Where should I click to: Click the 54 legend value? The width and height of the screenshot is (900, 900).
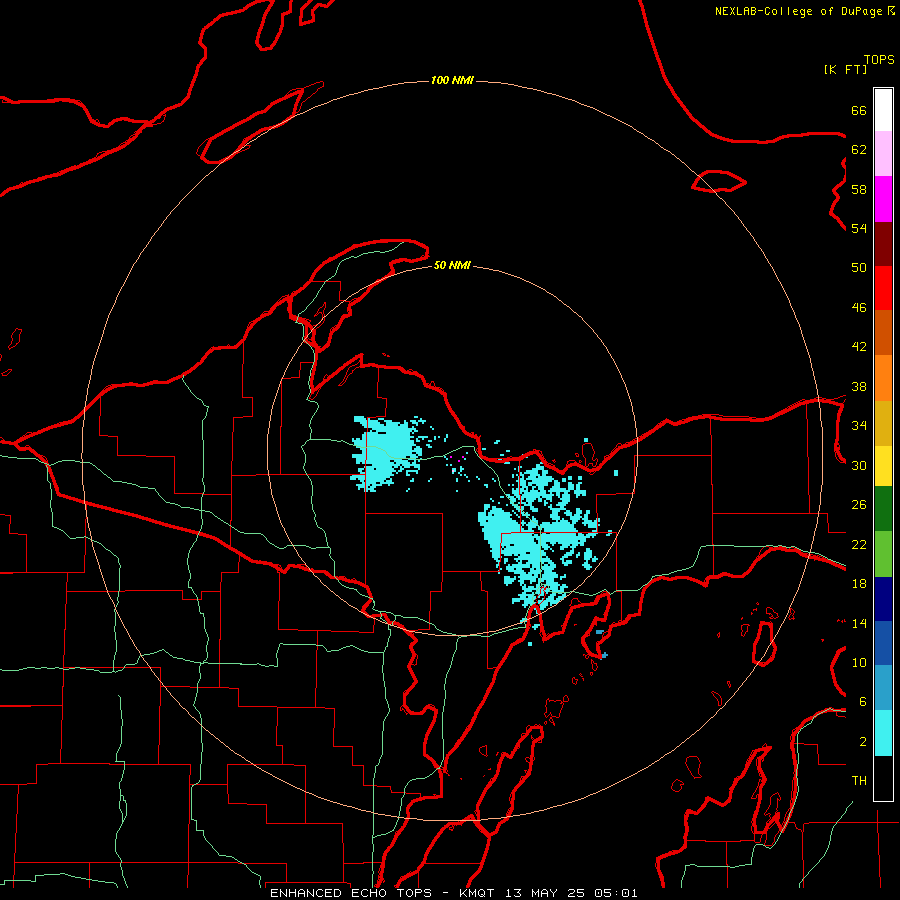[859, 228]
